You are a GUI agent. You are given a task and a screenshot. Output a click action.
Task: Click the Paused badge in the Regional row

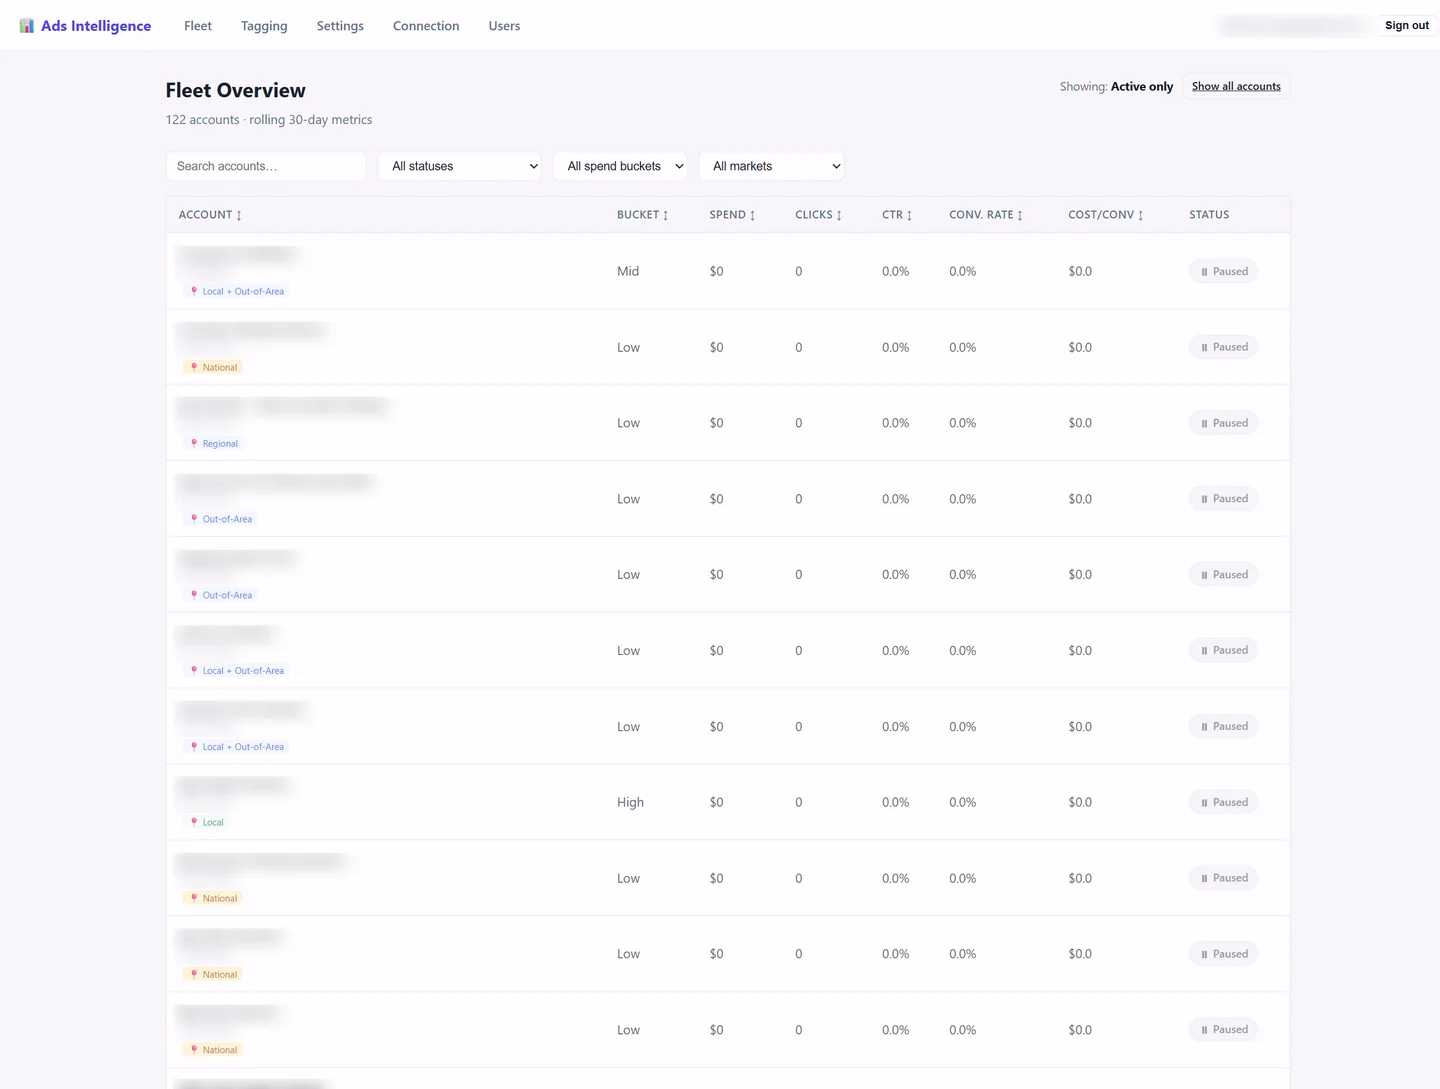pyautogui.click(x=1224, y=423)
